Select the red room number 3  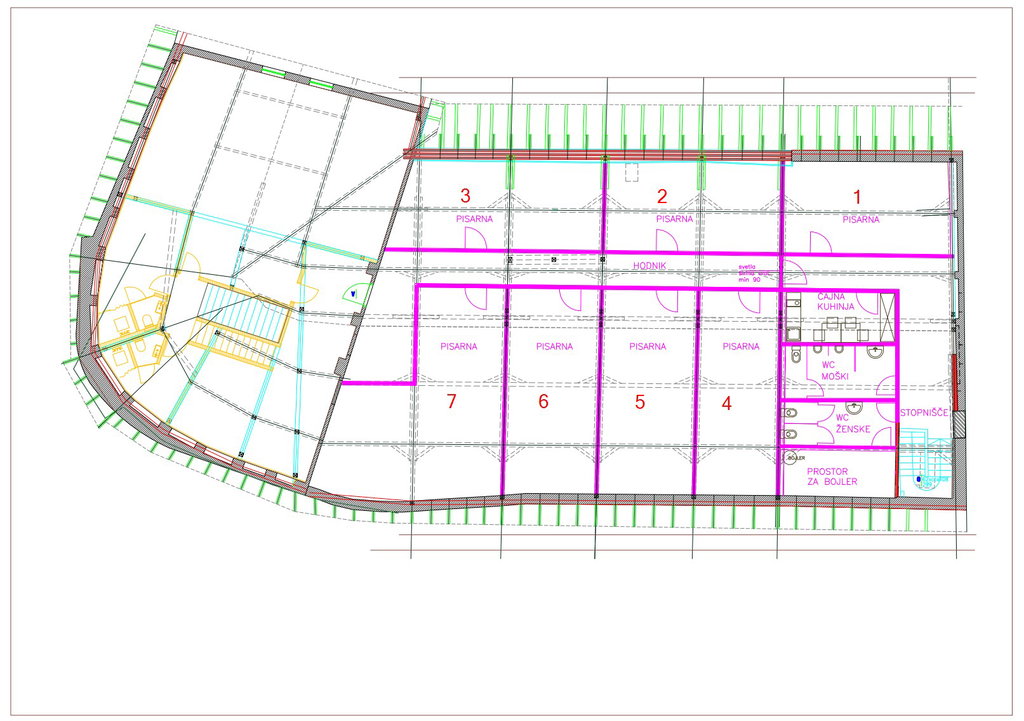(x=464, y=194)
